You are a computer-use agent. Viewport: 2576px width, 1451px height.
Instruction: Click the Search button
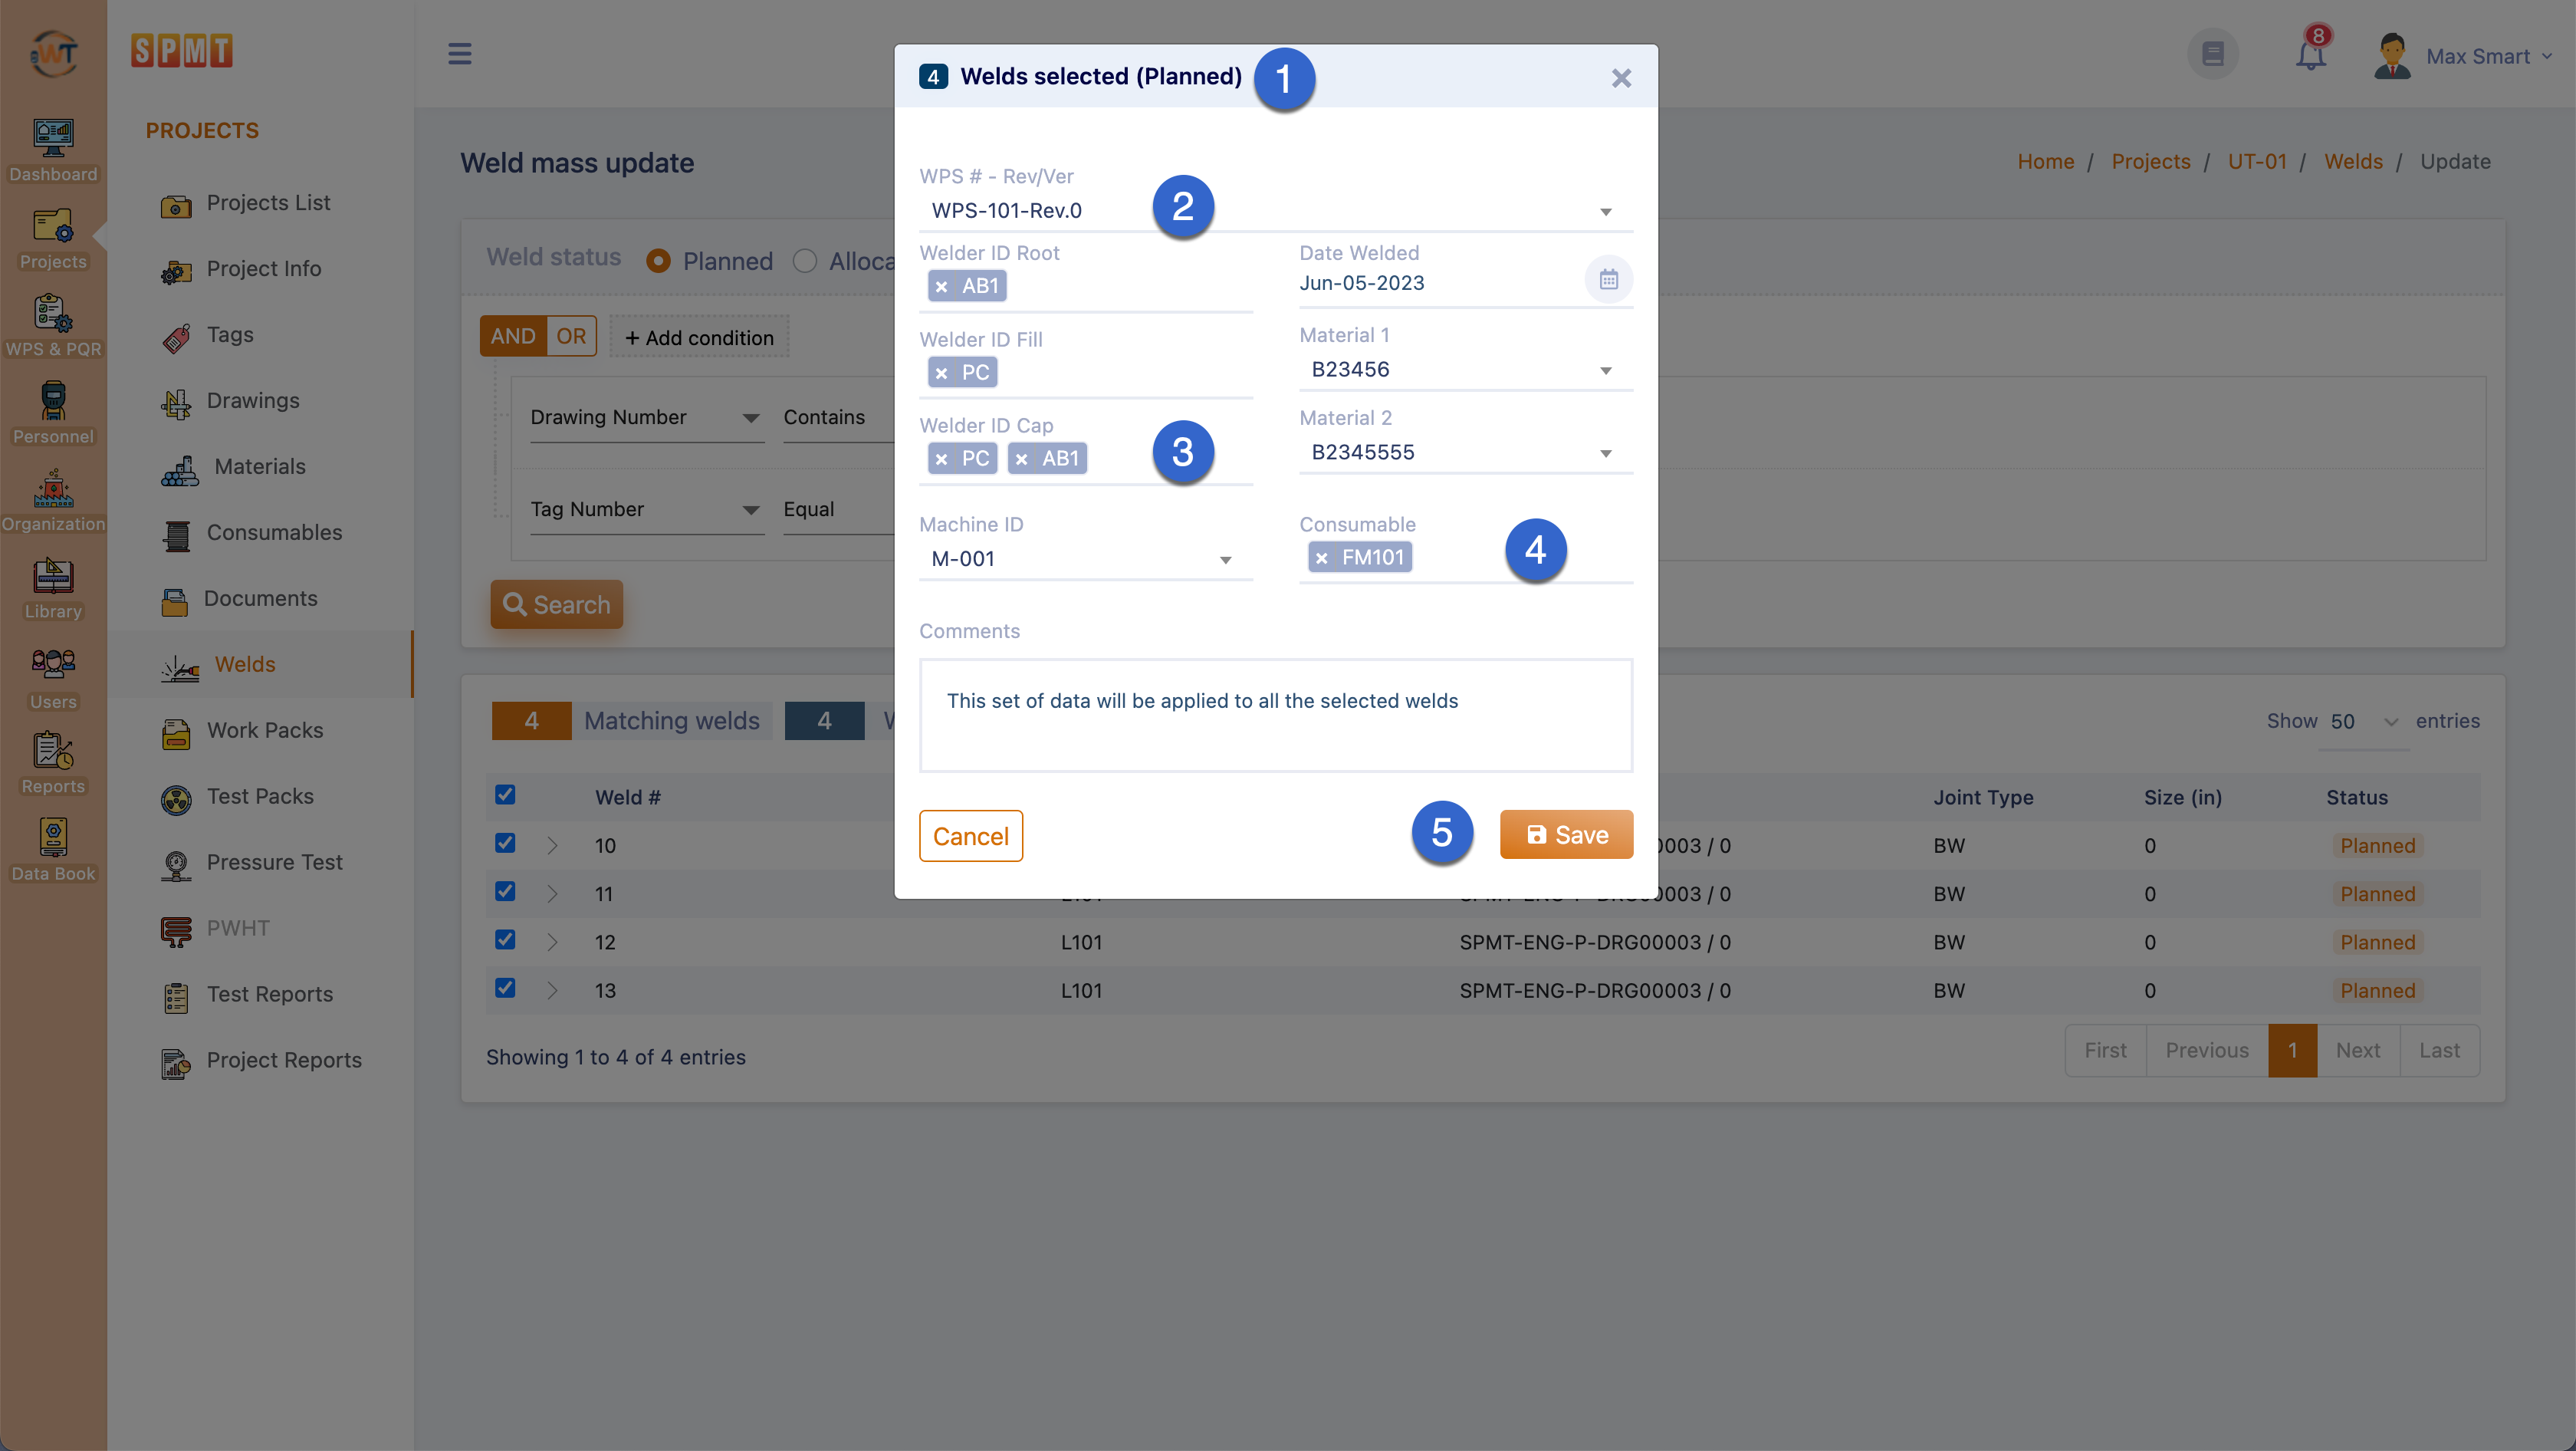tap(556, 605)
